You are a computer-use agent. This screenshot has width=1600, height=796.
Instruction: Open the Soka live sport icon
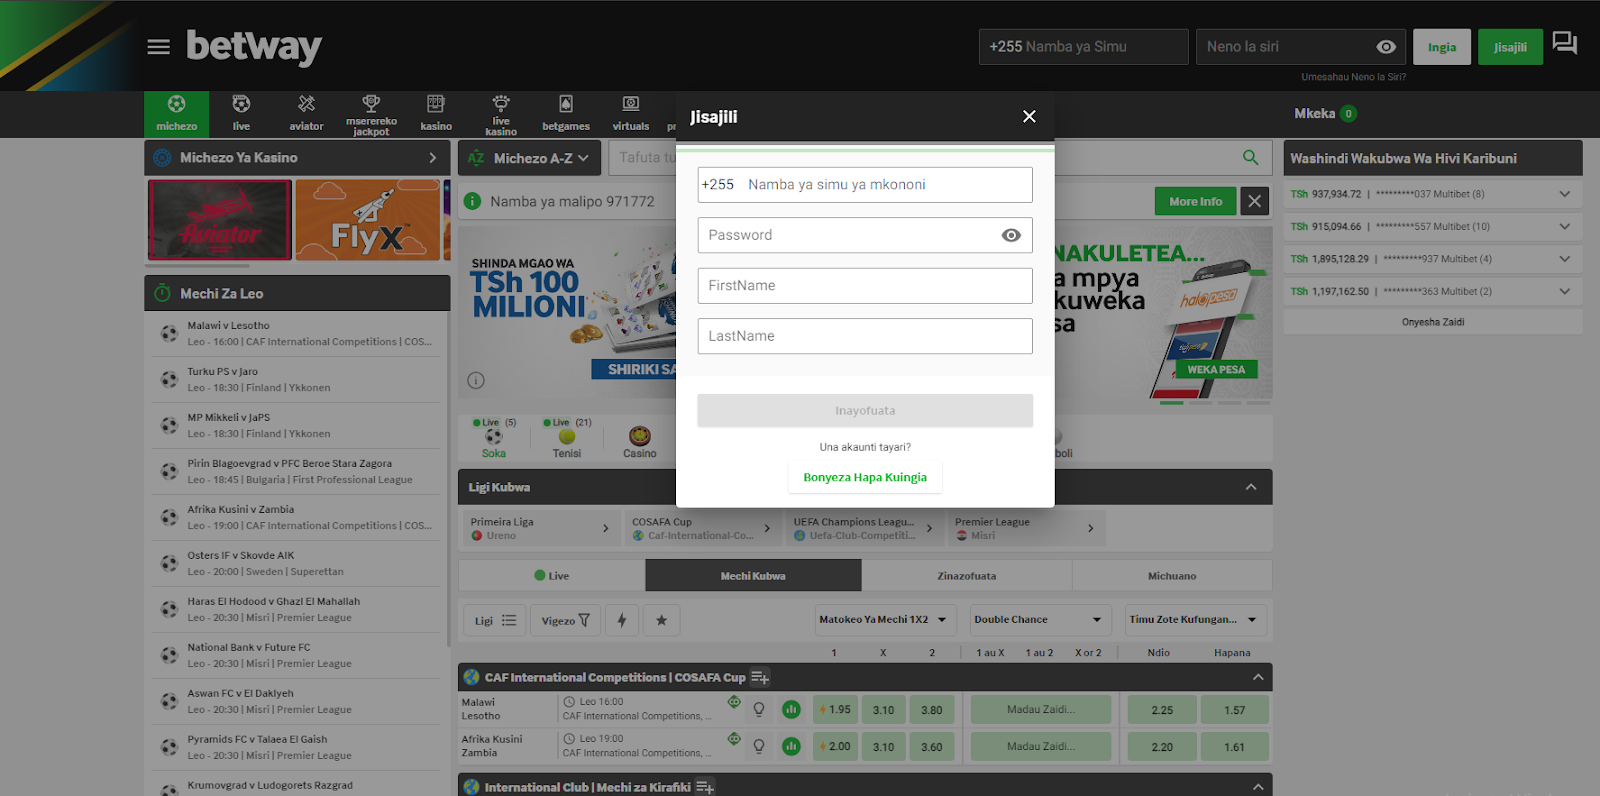(x=494, y=438)
